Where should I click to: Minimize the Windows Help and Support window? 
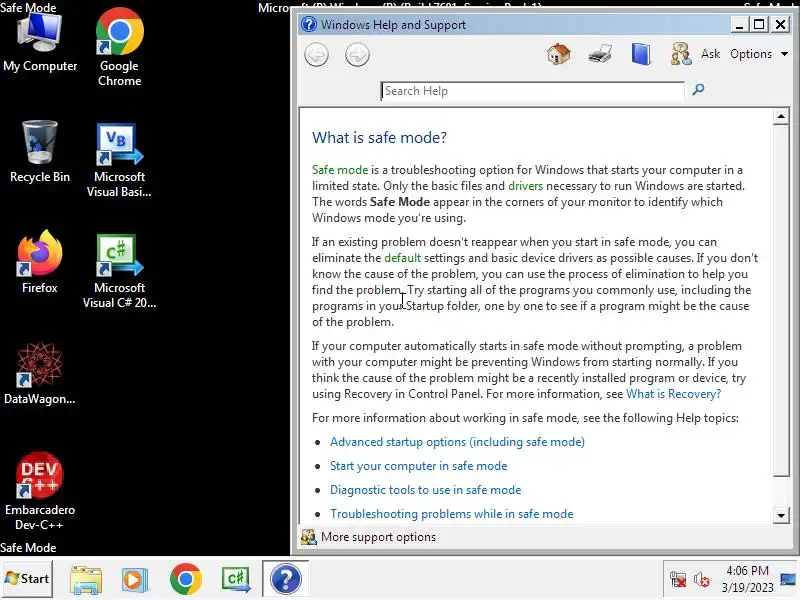[x=739, y=24]
